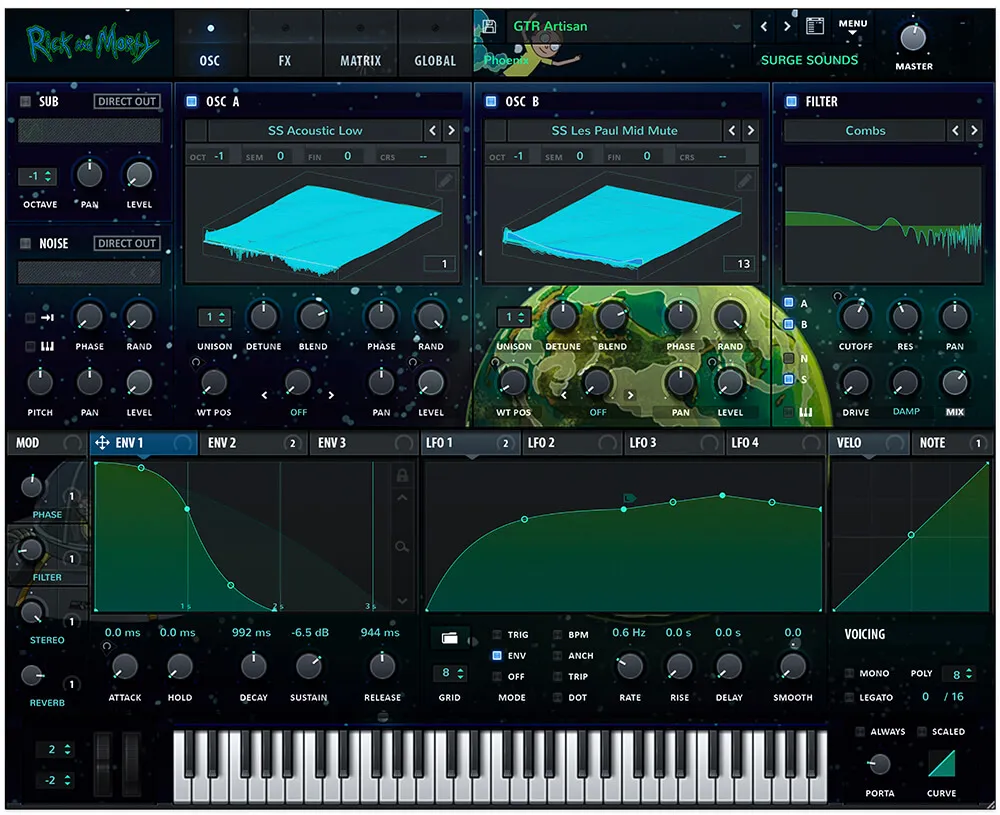
Task: Adjust the SUB octave stepper
Action: coord(38,176)
